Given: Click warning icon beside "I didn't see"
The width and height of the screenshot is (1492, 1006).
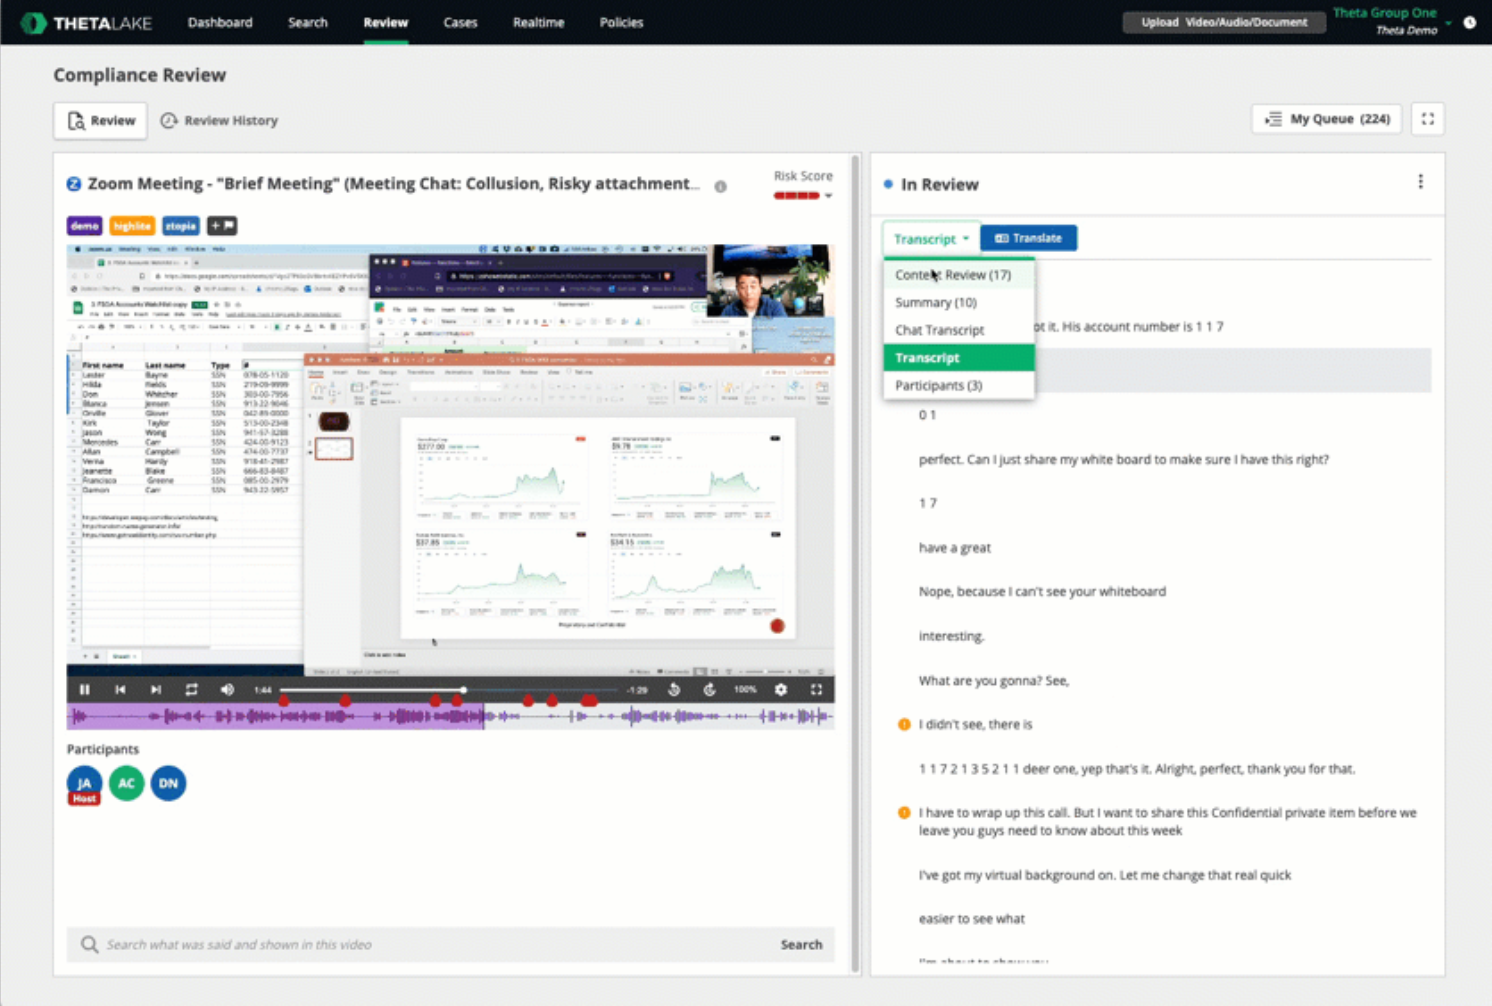Looking at the screenshot, I should 904,724.
